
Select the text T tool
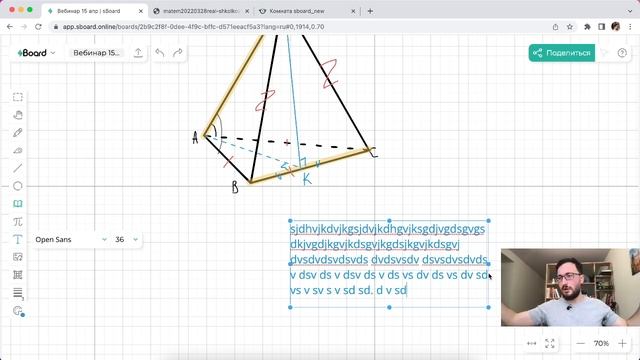(x=18, y=239)
